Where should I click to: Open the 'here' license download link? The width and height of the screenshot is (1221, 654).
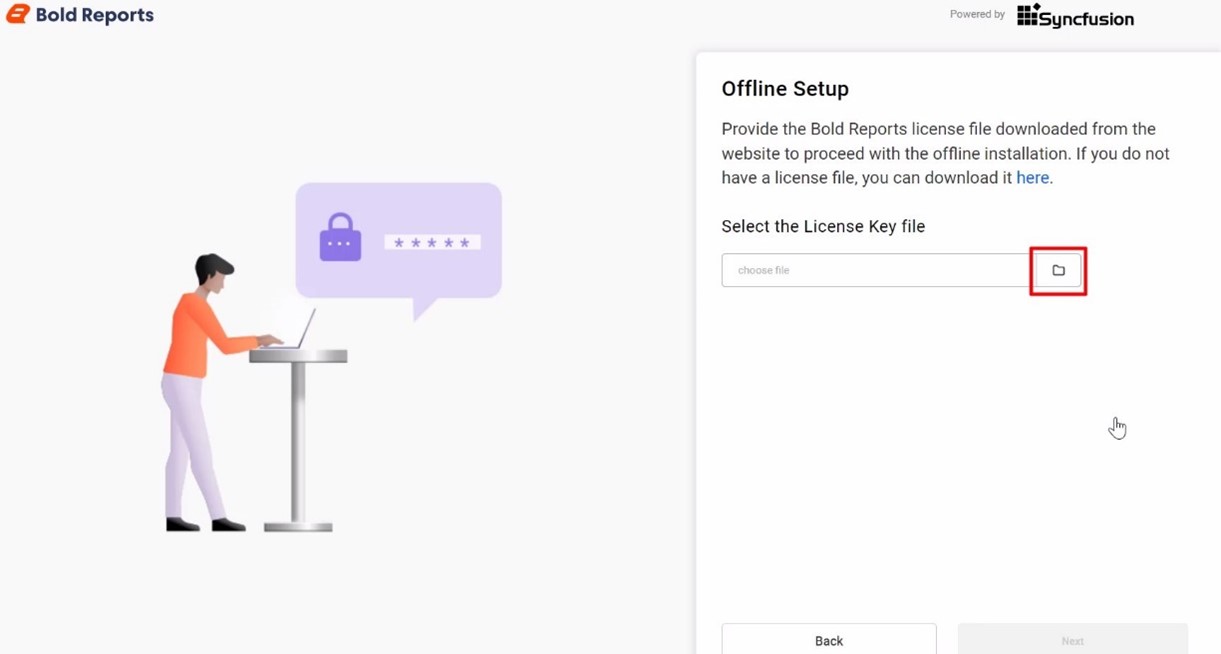pyautogui.click(x=1032, y=178)
